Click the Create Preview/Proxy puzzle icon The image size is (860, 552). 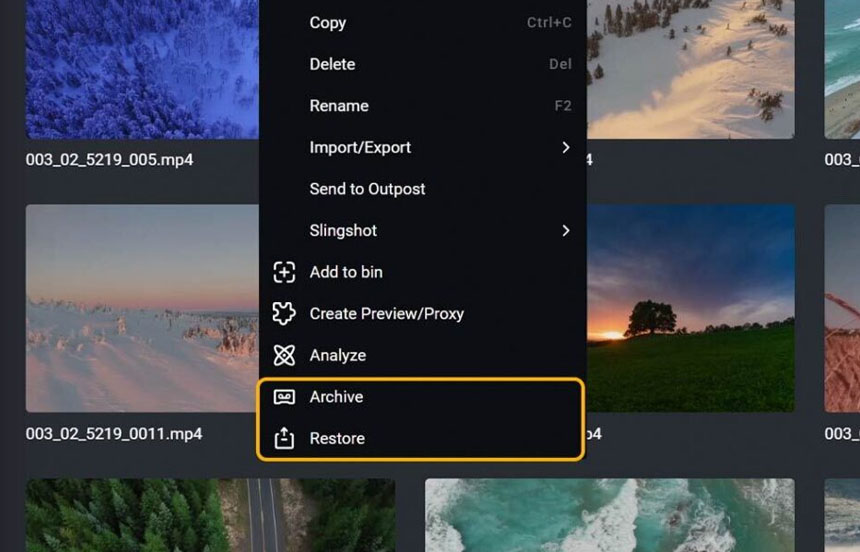coord(284,314)
